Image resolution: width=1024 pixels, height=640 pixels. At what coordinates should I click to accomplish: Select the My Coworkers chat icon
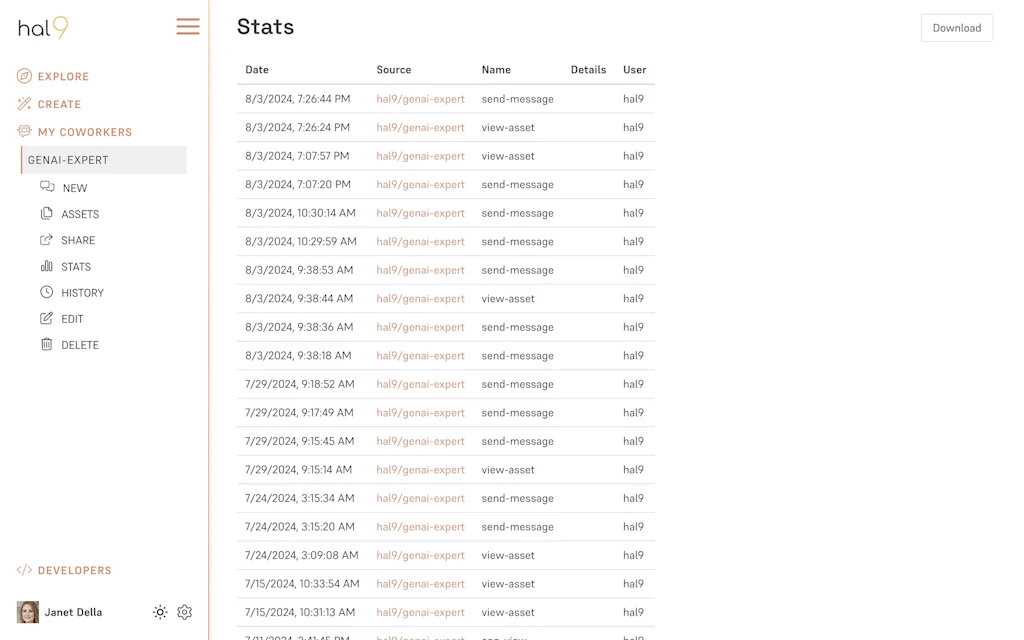[24, 132]
